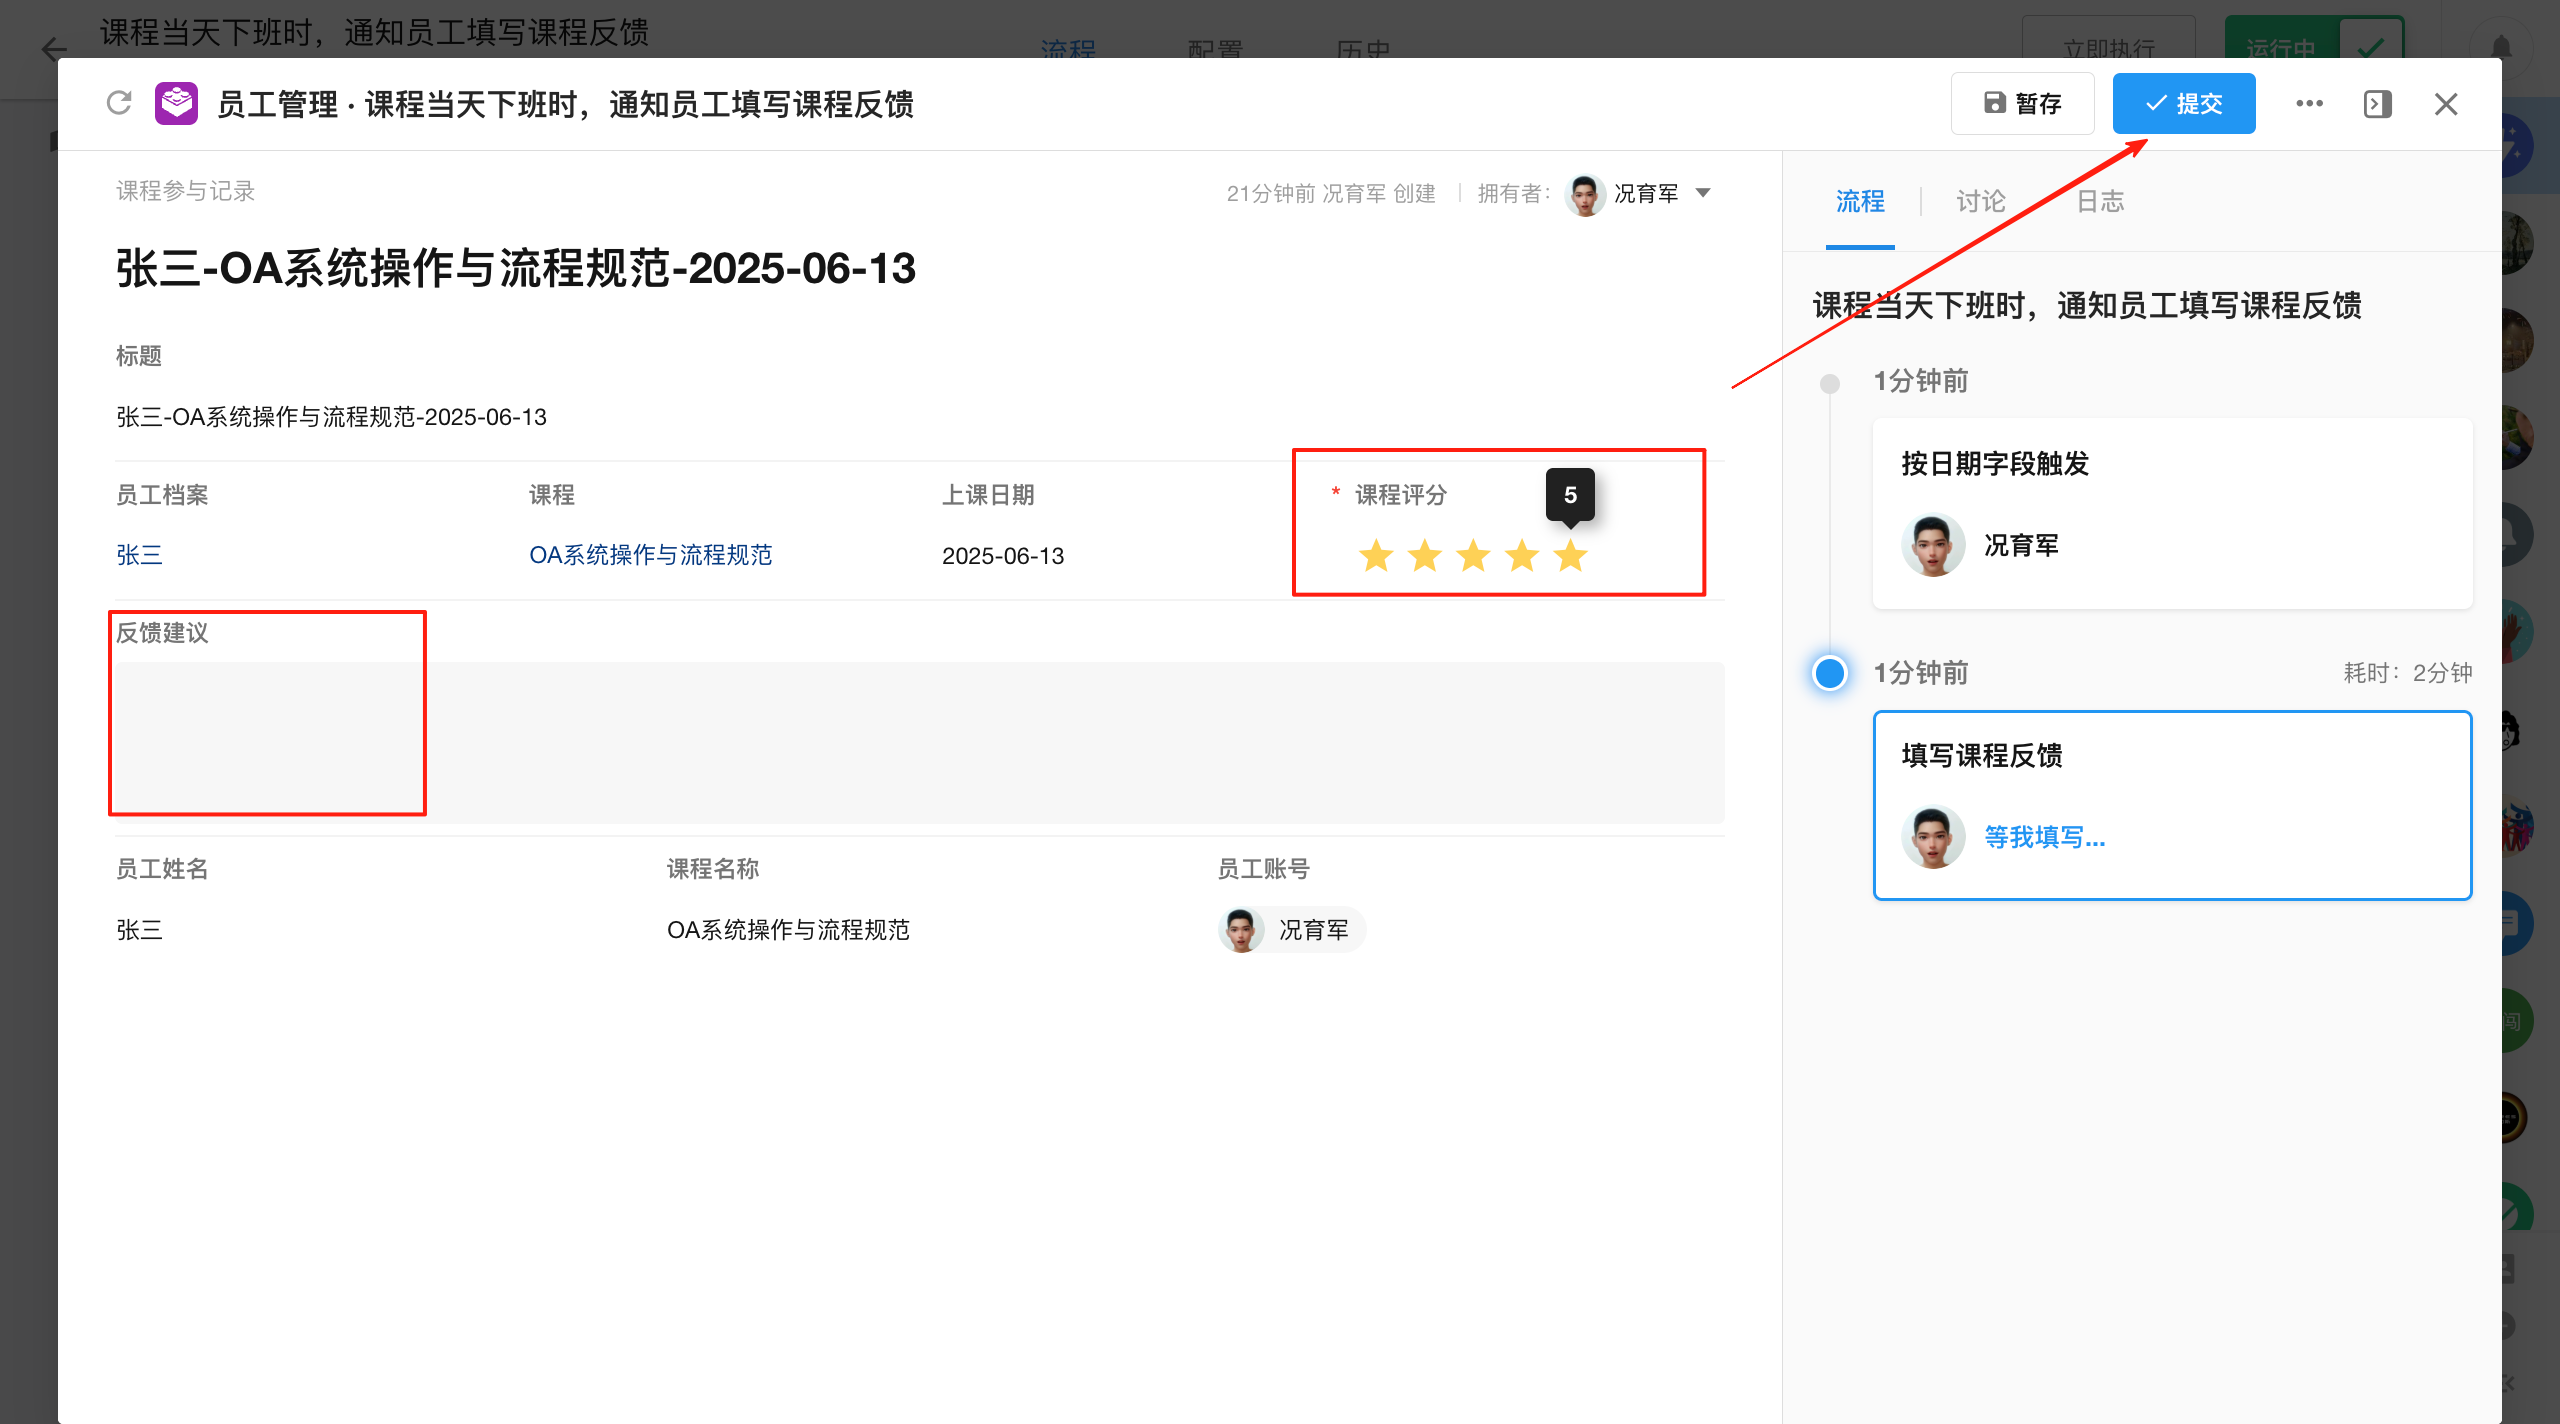Click notification bell in background window

tap(2501, 47)
